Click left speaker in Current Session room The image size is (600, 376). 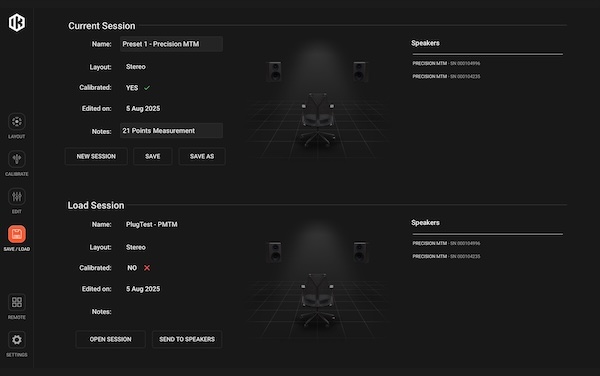pyautogui.click(x=275, y=71)
